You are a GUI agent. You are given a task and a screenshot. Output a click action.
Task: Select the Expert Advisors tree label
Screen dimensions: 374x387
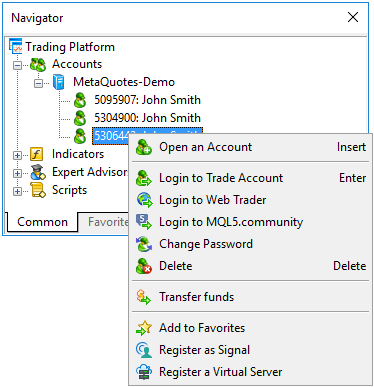(90, 172)
